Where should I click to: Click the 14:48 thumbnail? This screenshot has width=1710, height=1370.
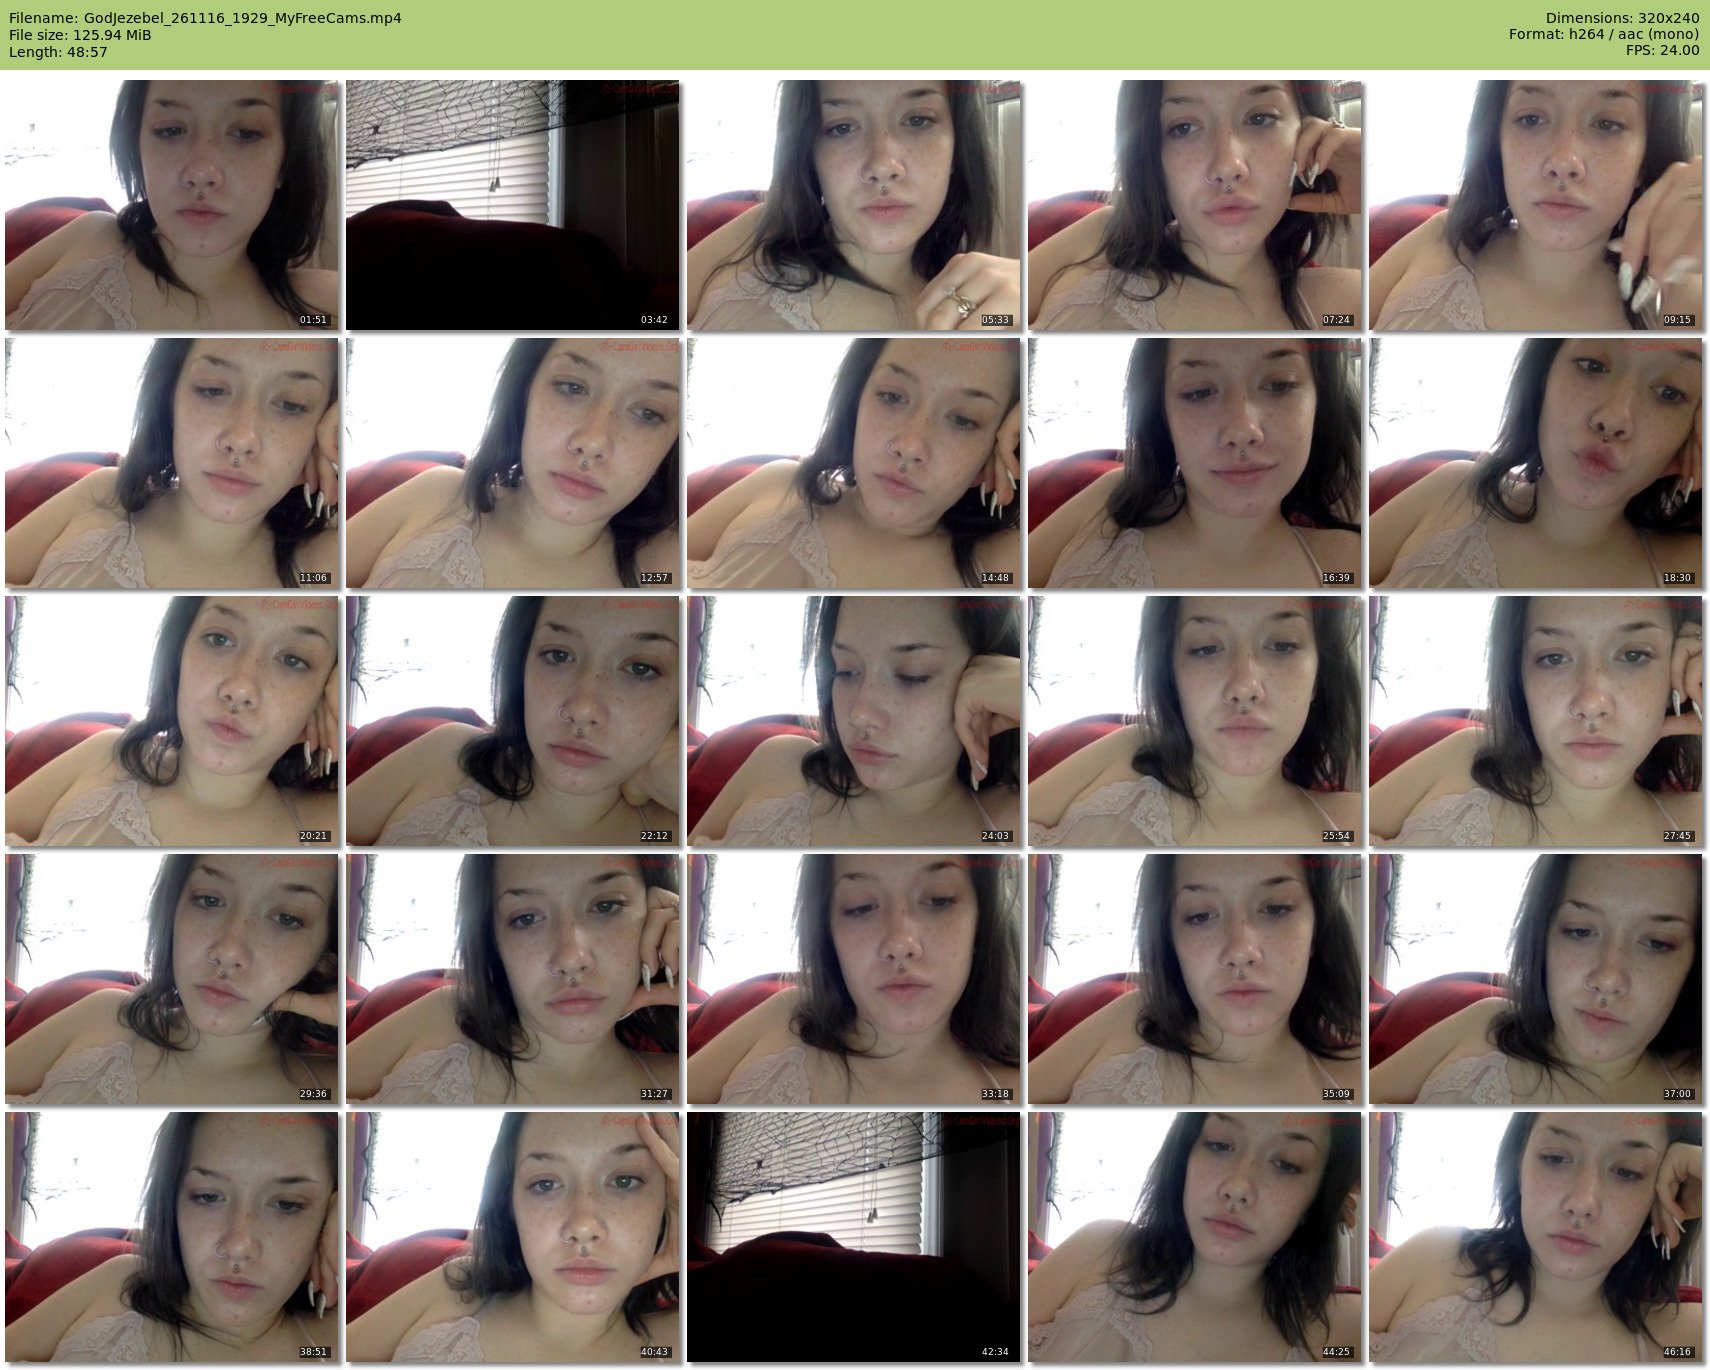(853, 463)
